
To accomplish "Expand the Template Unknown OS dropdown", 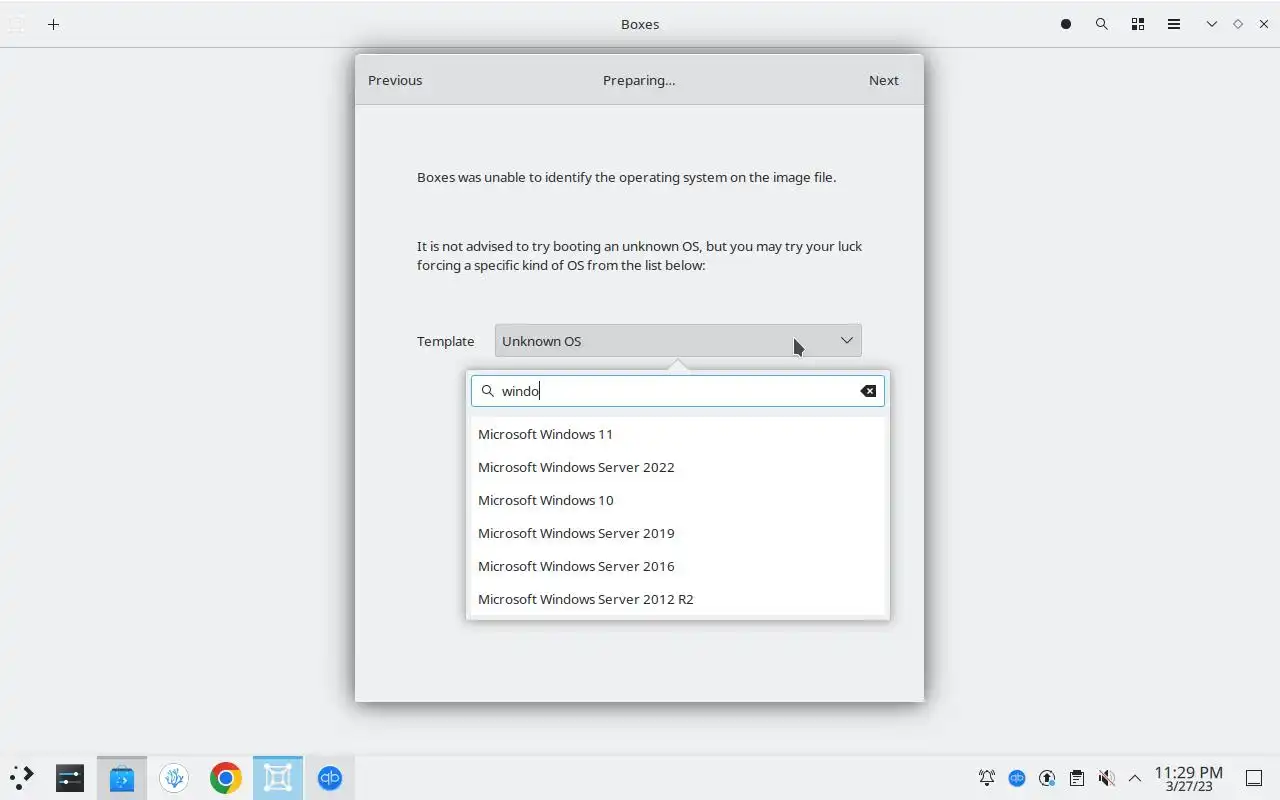I will pyautogui.click(x=678, y=341).
